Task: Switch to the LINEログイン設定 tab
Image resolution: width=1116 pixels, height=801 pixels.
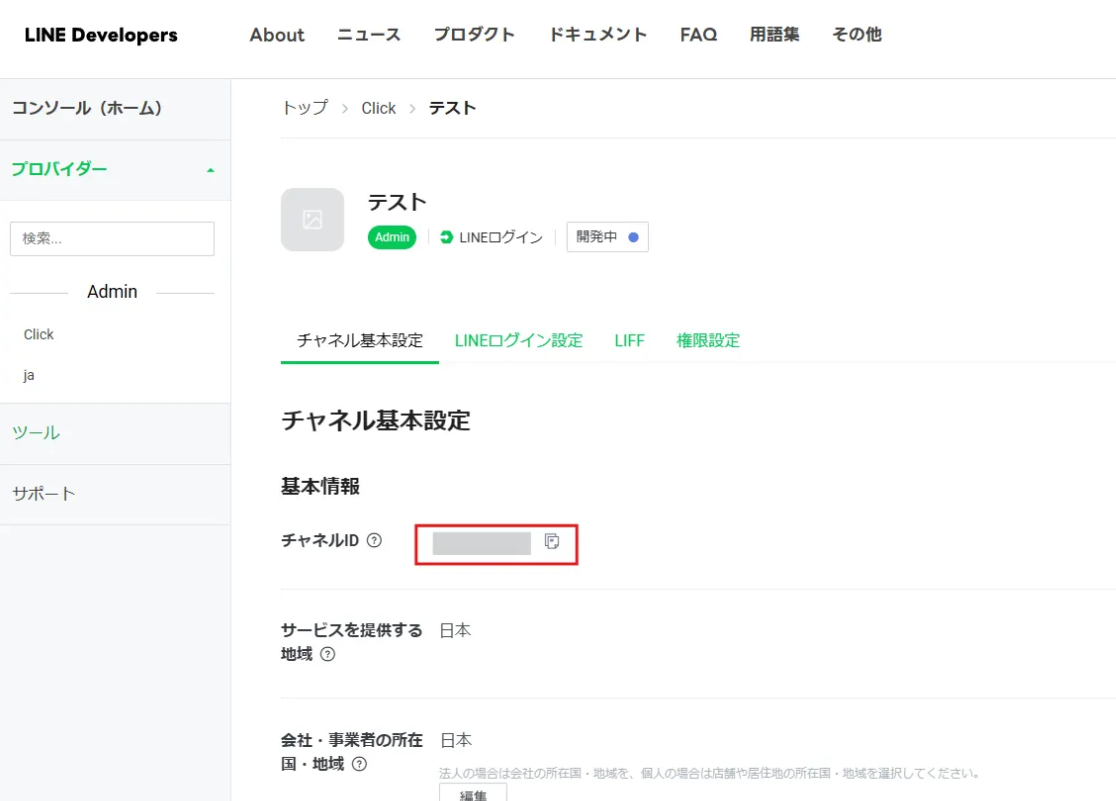Action: click(518, 341)
